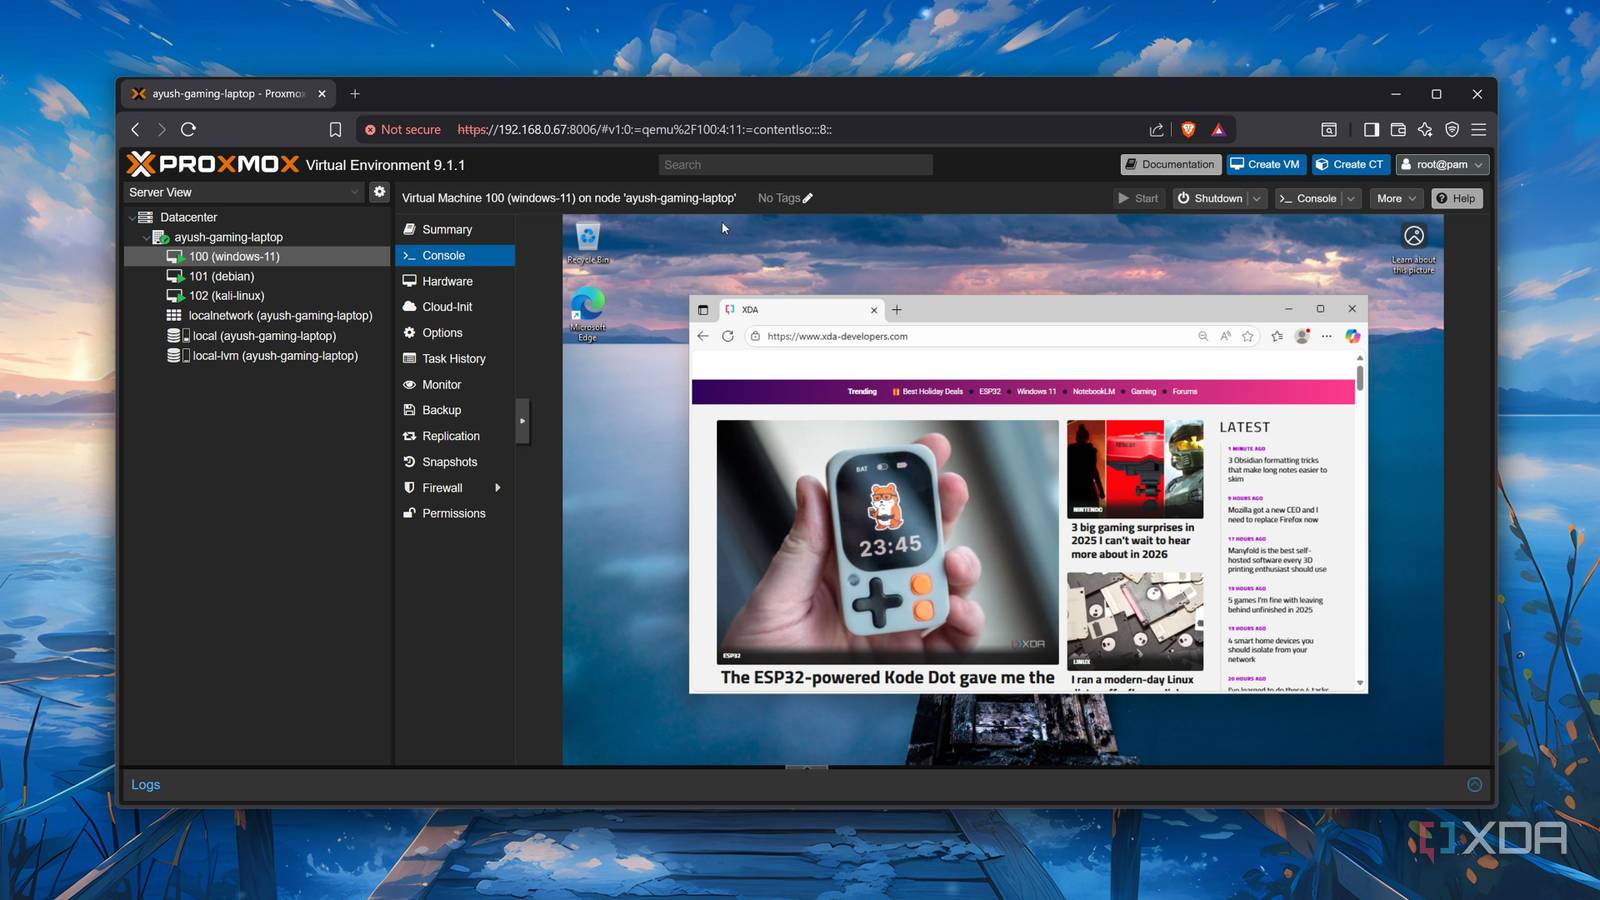1600x900 pixels.
Task: Edit tags with the pencil icon
Action: tap(808, 198)
